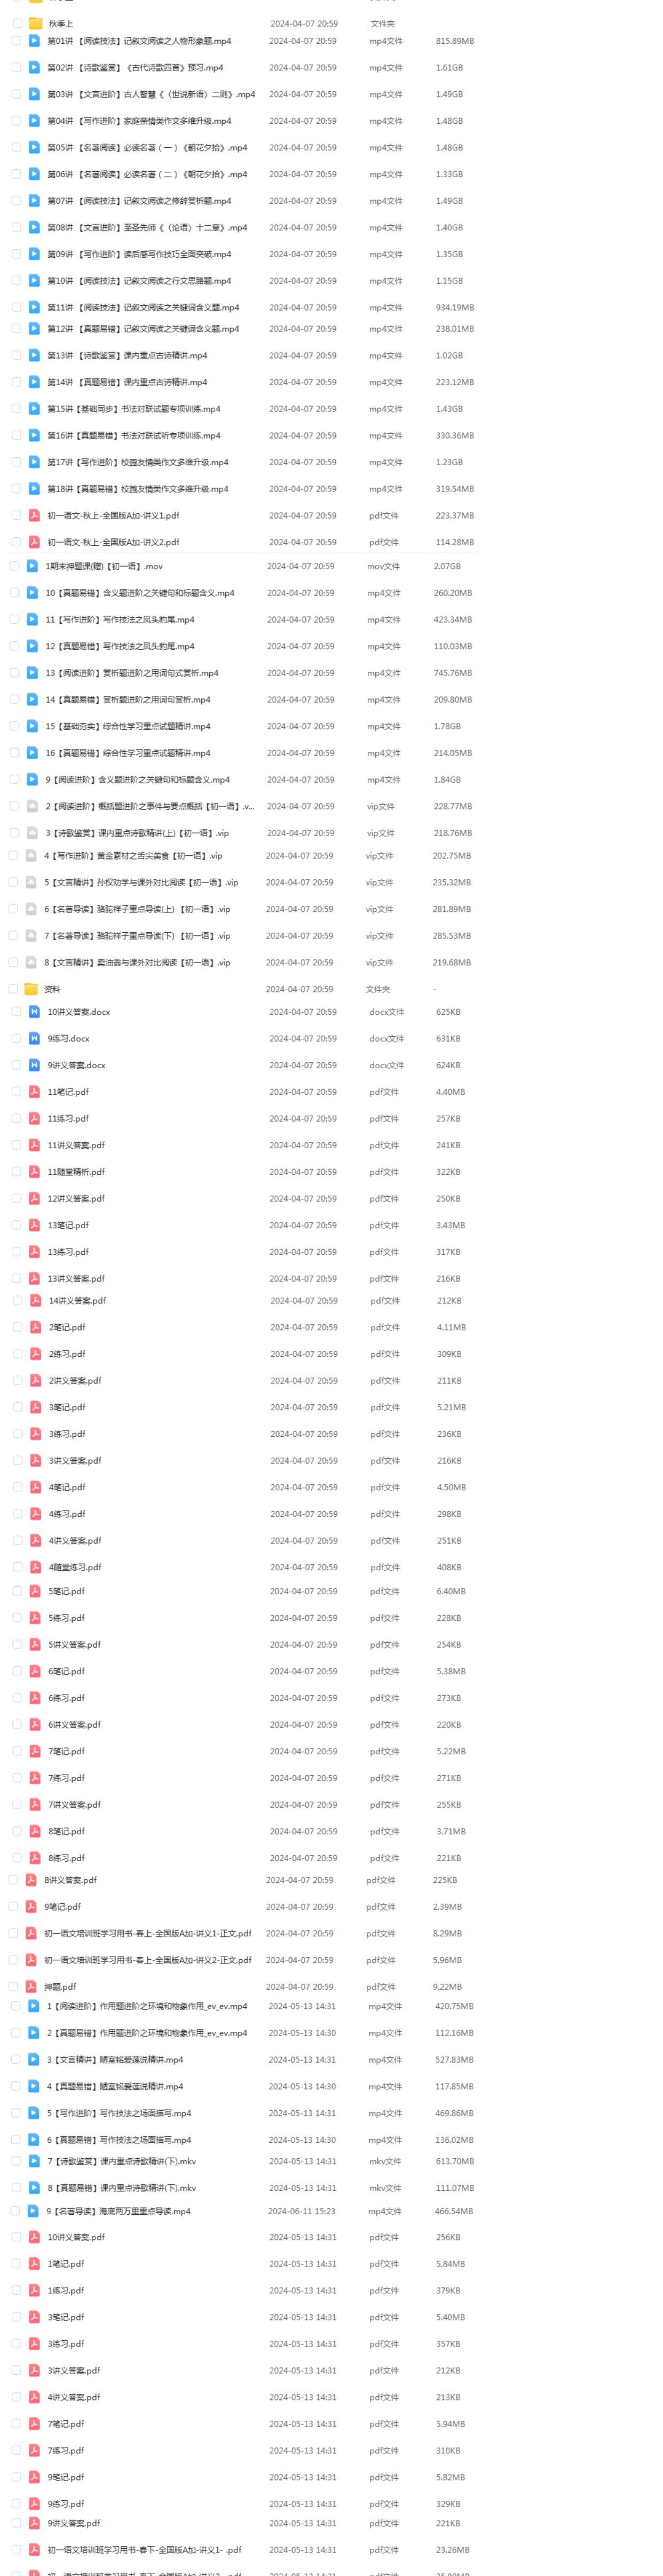Click the video icon for 第02讲 古代诗歌四首

pyautogui.click(x=34, y=68)
